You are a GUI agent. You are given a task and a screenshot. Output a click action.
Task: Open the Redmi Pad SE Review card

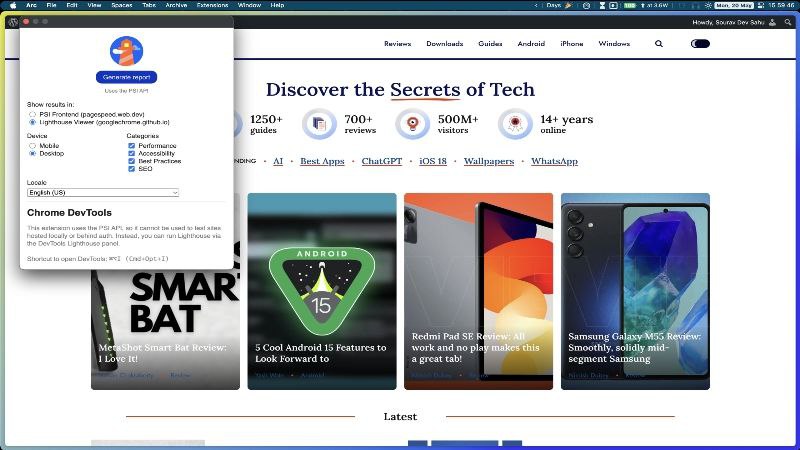(x=479, y=291)
